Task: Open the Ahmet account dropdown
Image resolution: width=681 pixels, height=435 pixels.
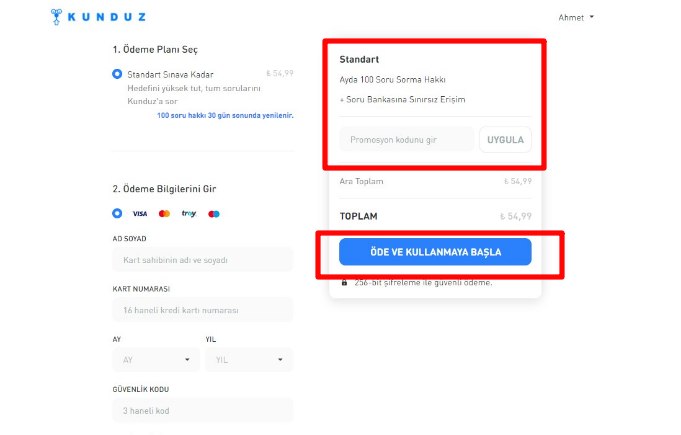Action: click(576, 17)
